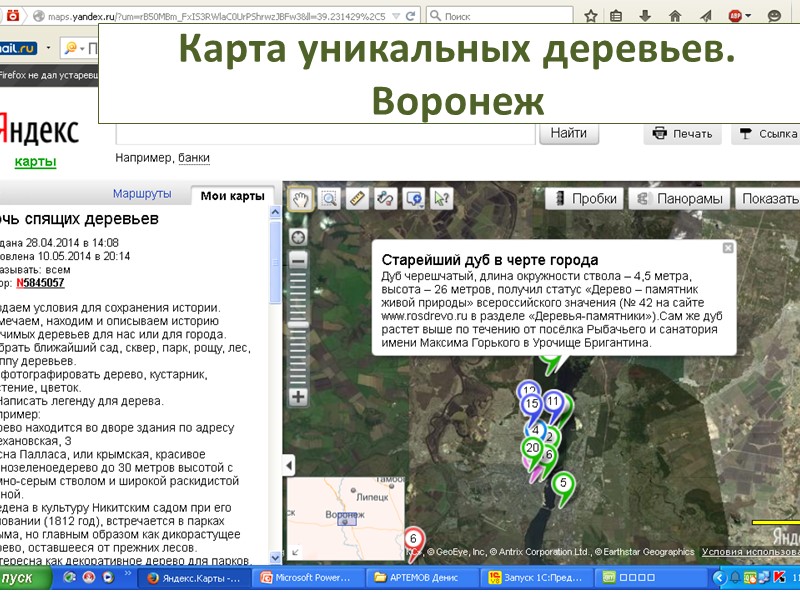Toggle the Панорамы panoramas layer
800x600 pixels.
(x=680, y=198)
